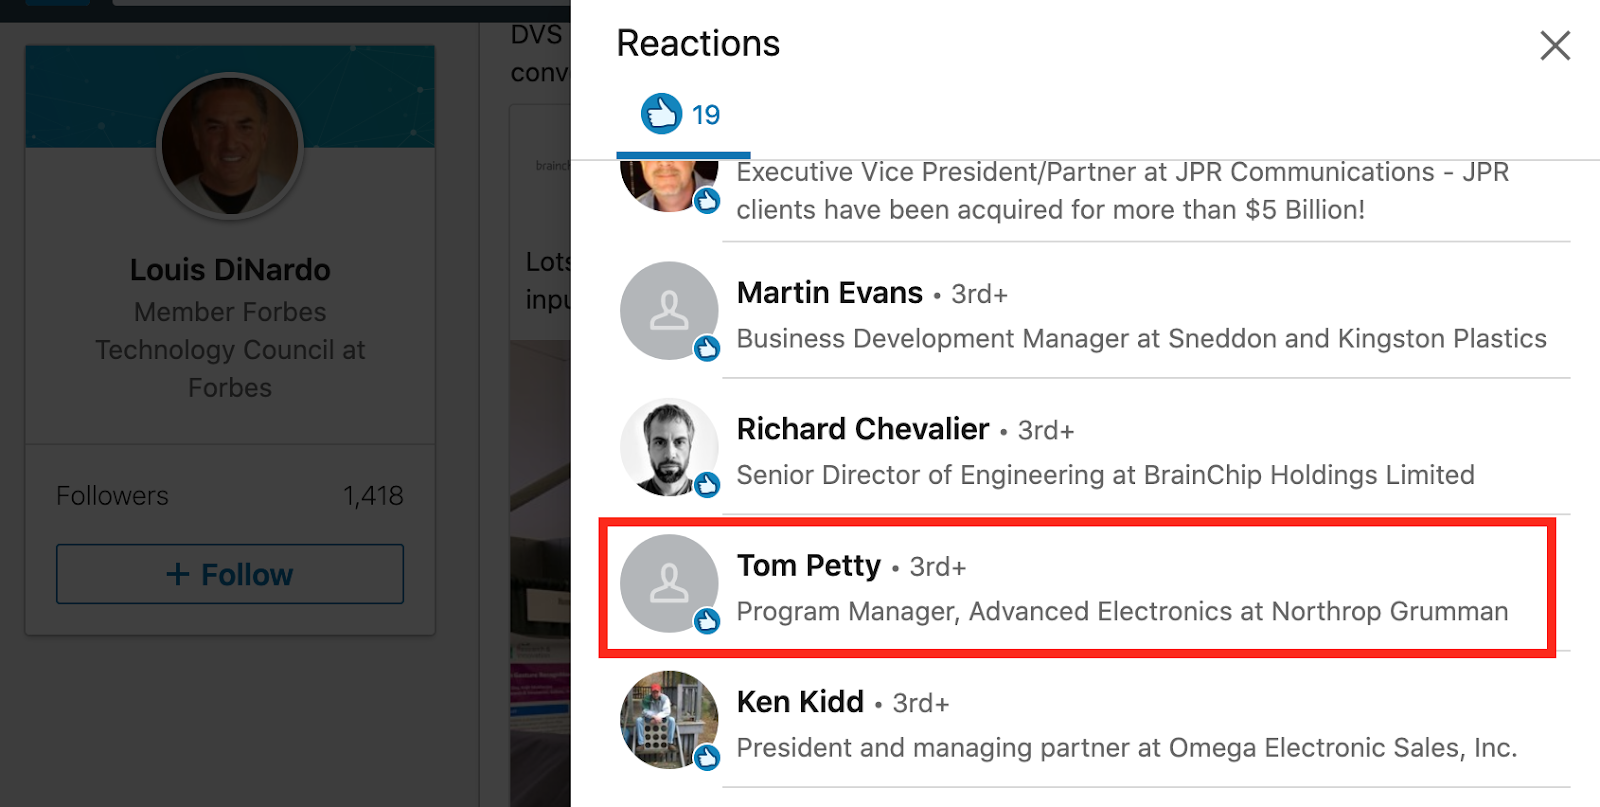Open Martin Evans' name link
The height and width of the screenshot is (807, 1600).
click(x=829, y=293)
